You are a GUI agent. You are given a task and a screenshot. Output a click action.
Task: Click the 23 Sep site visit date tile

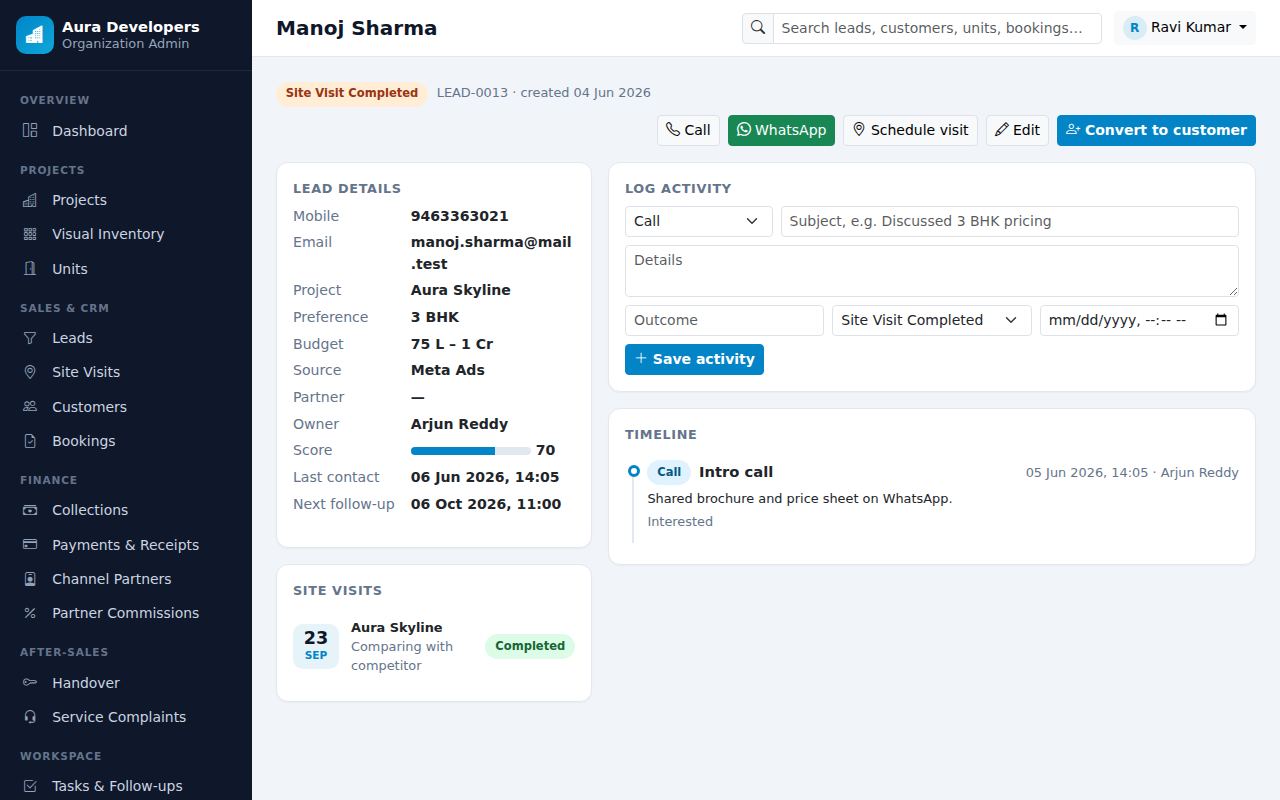pyautogui.click(x=316, y=646)
